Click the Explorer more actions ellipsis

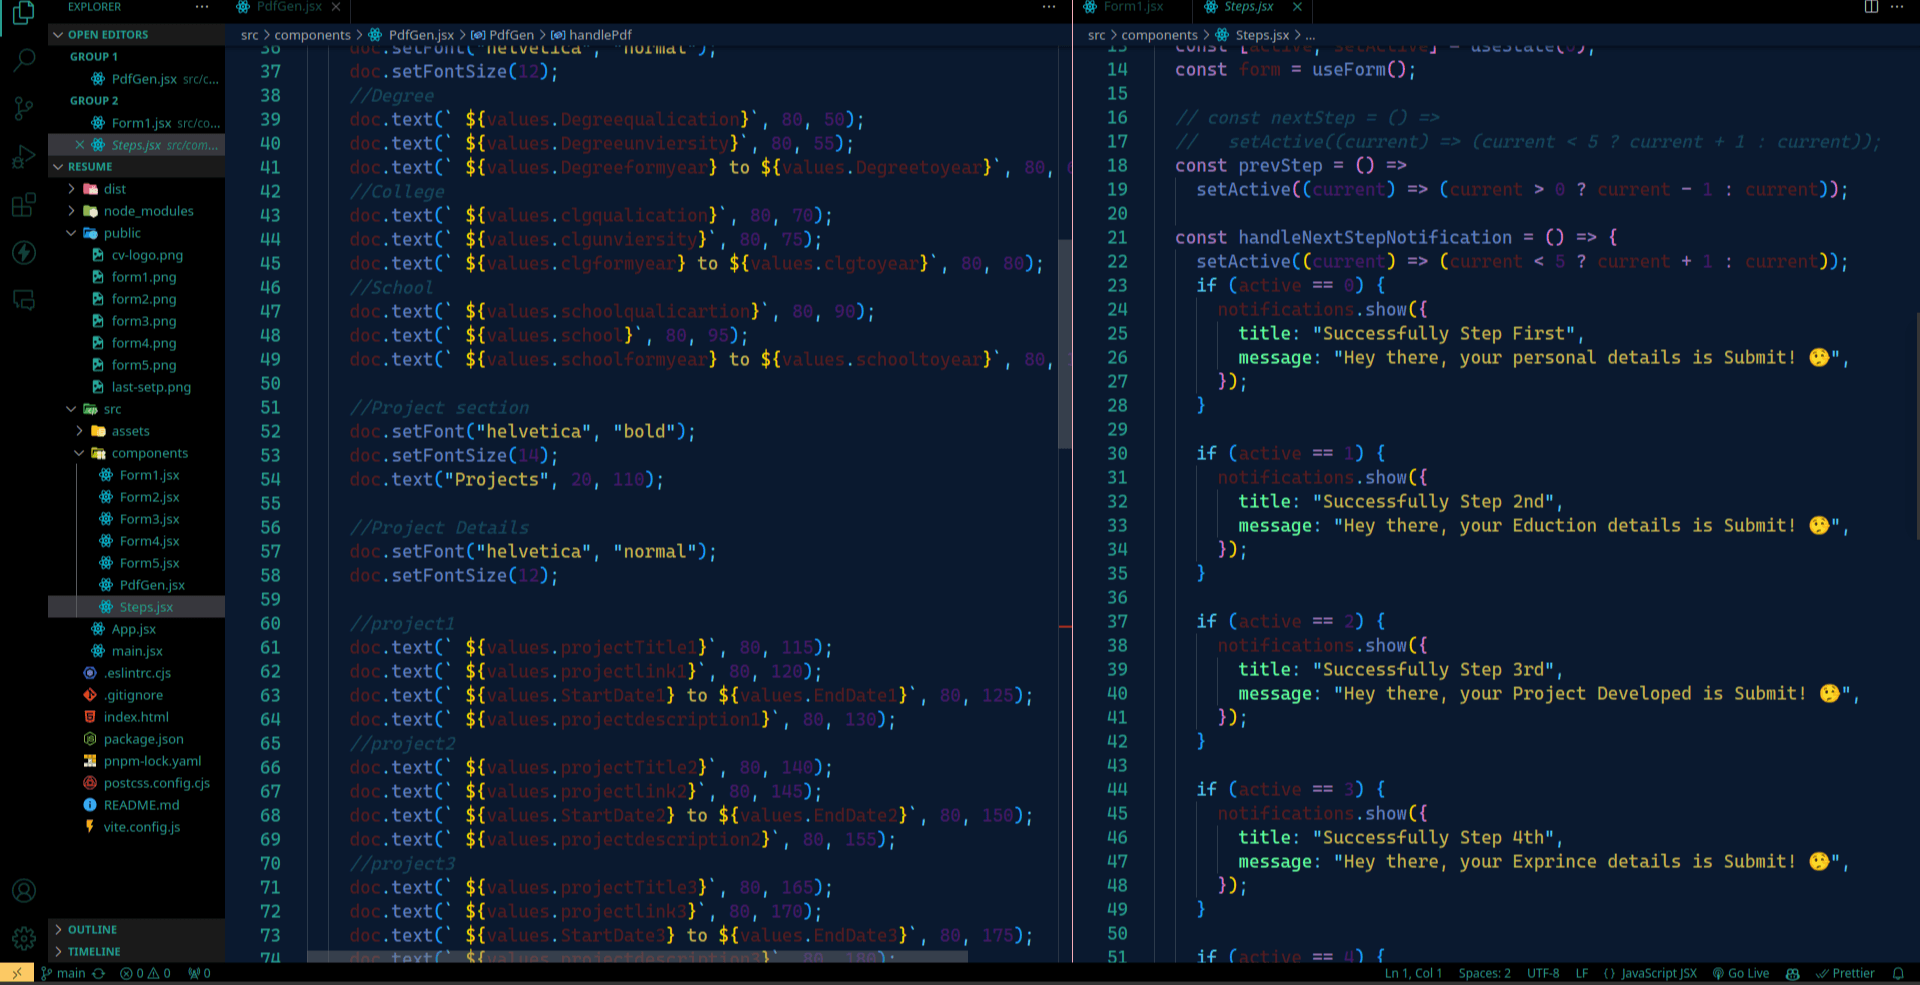[x=202, y=7]
